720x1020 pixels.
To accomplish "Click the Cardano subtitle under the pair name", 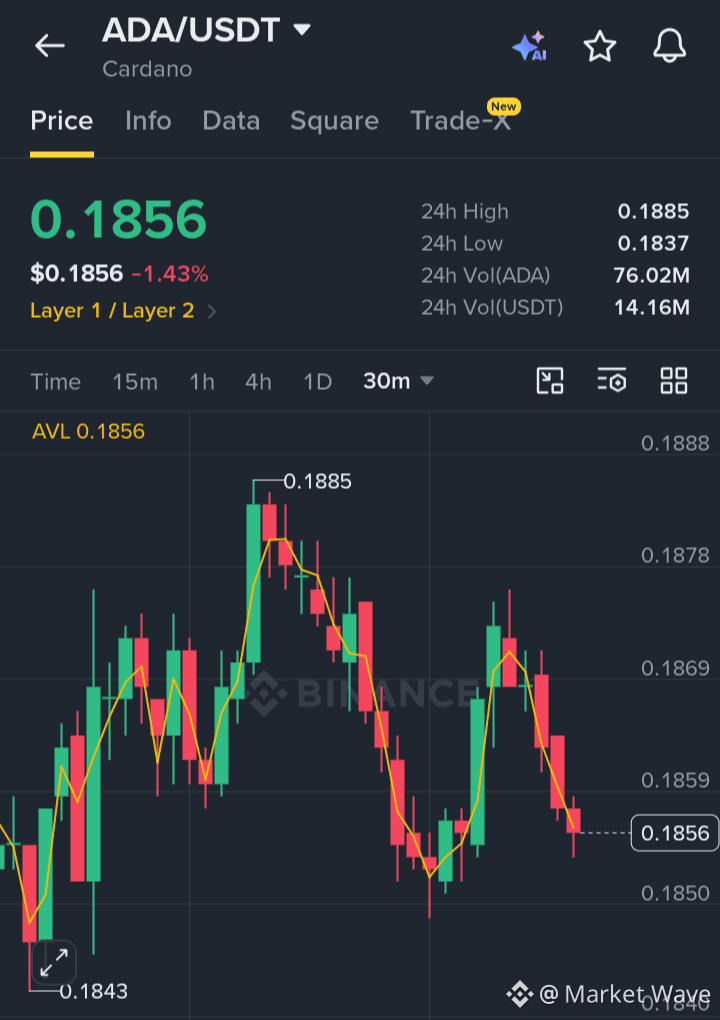I will (x=147, y=69).
